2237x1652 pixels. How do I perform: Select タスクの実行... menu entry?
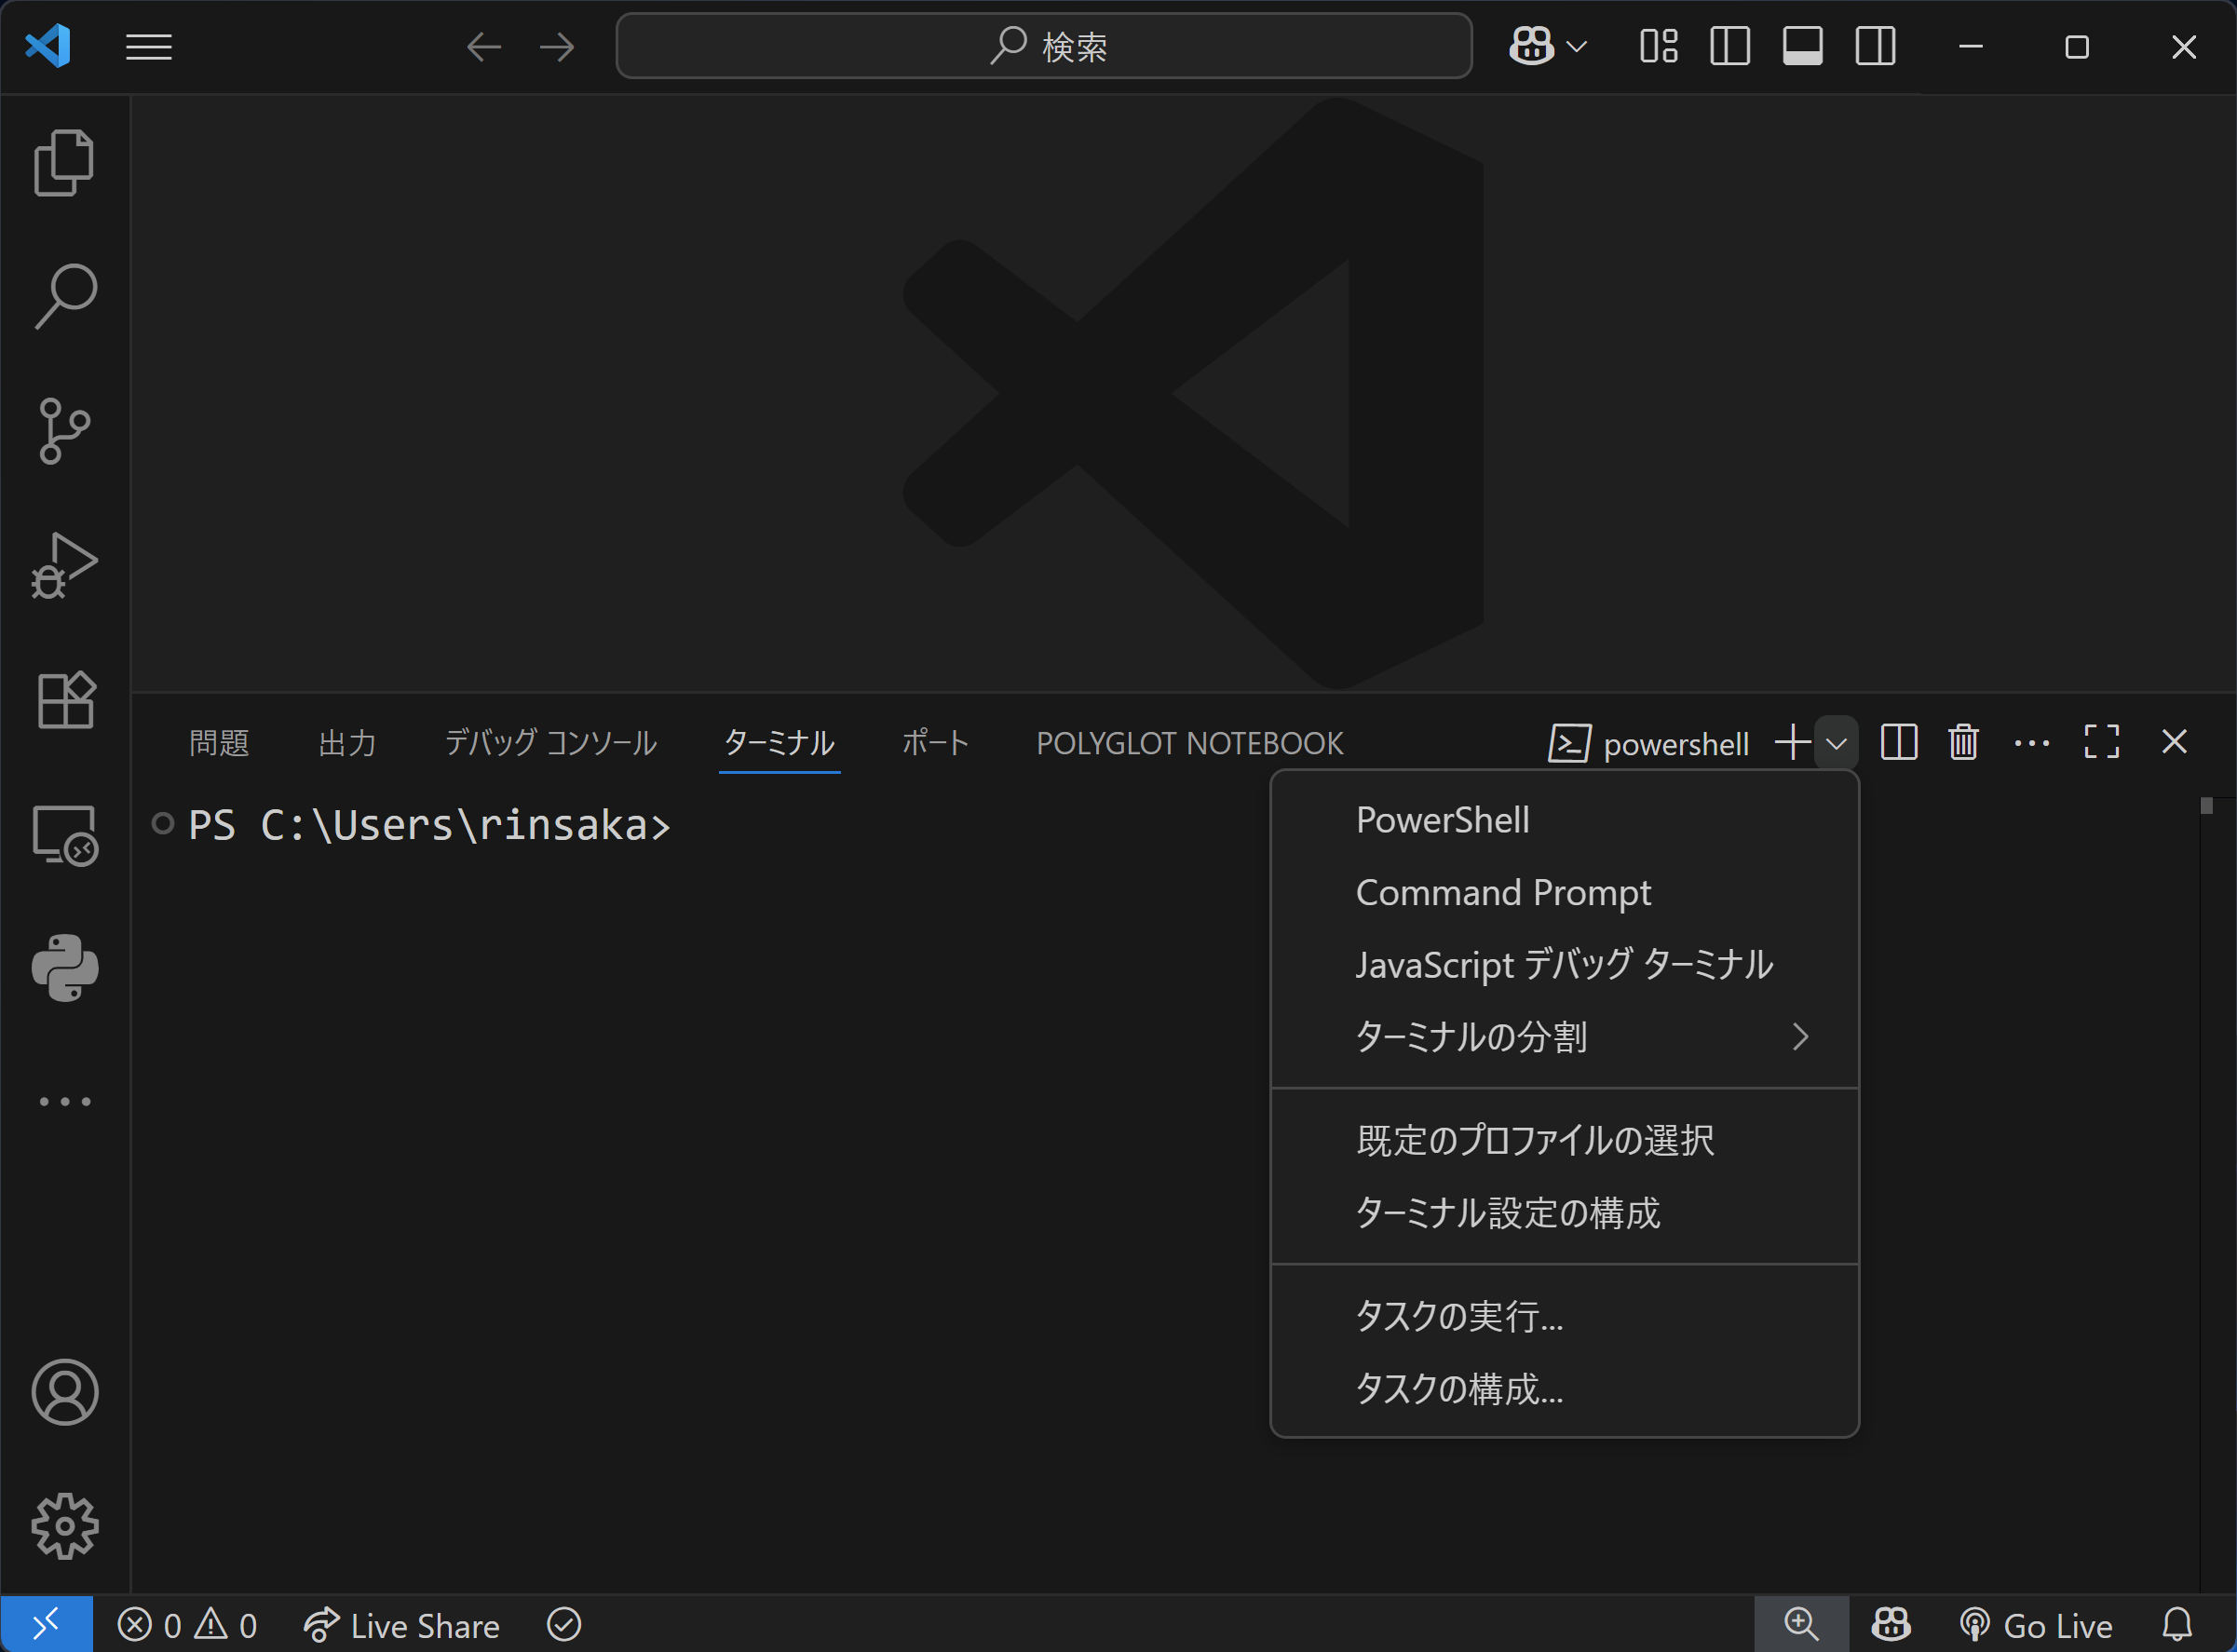1565,1316
